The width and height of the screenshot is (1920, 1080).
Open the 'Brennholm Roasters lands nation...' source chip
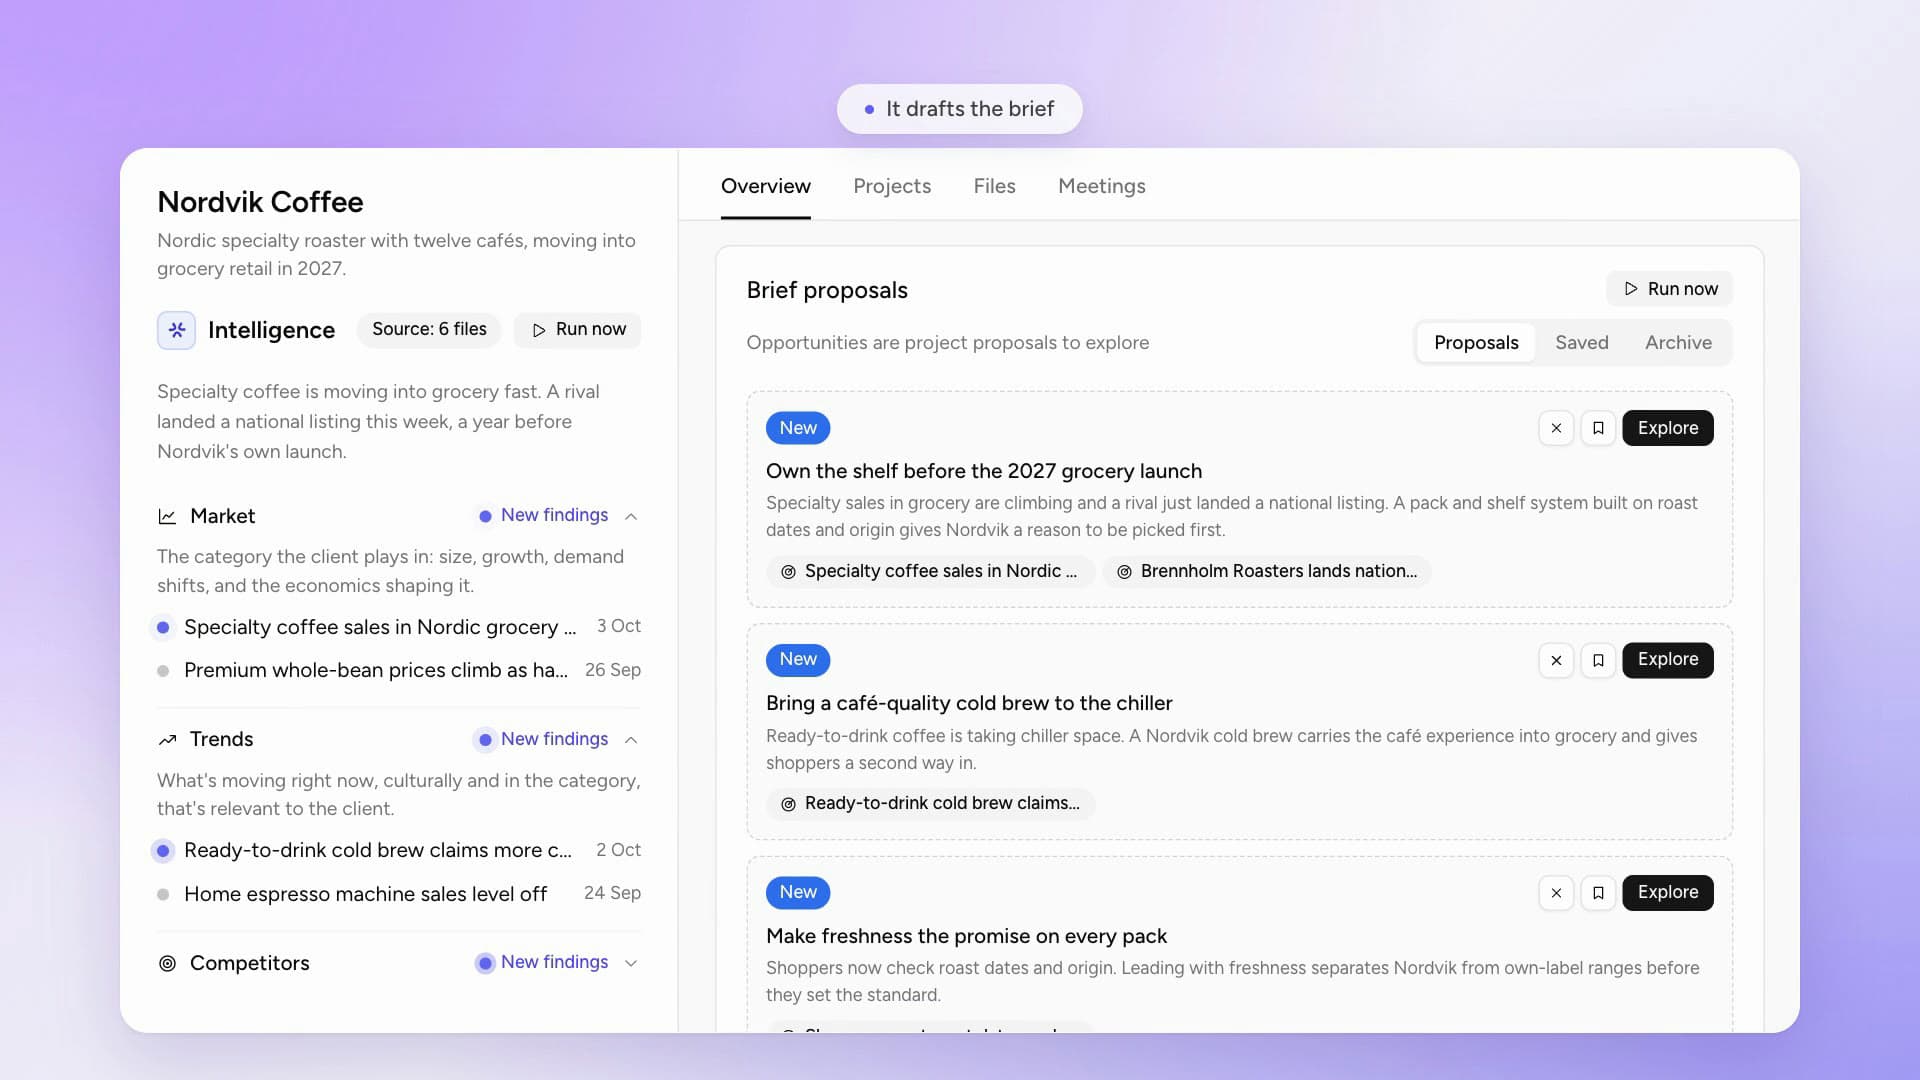[x=1267, y=572]
